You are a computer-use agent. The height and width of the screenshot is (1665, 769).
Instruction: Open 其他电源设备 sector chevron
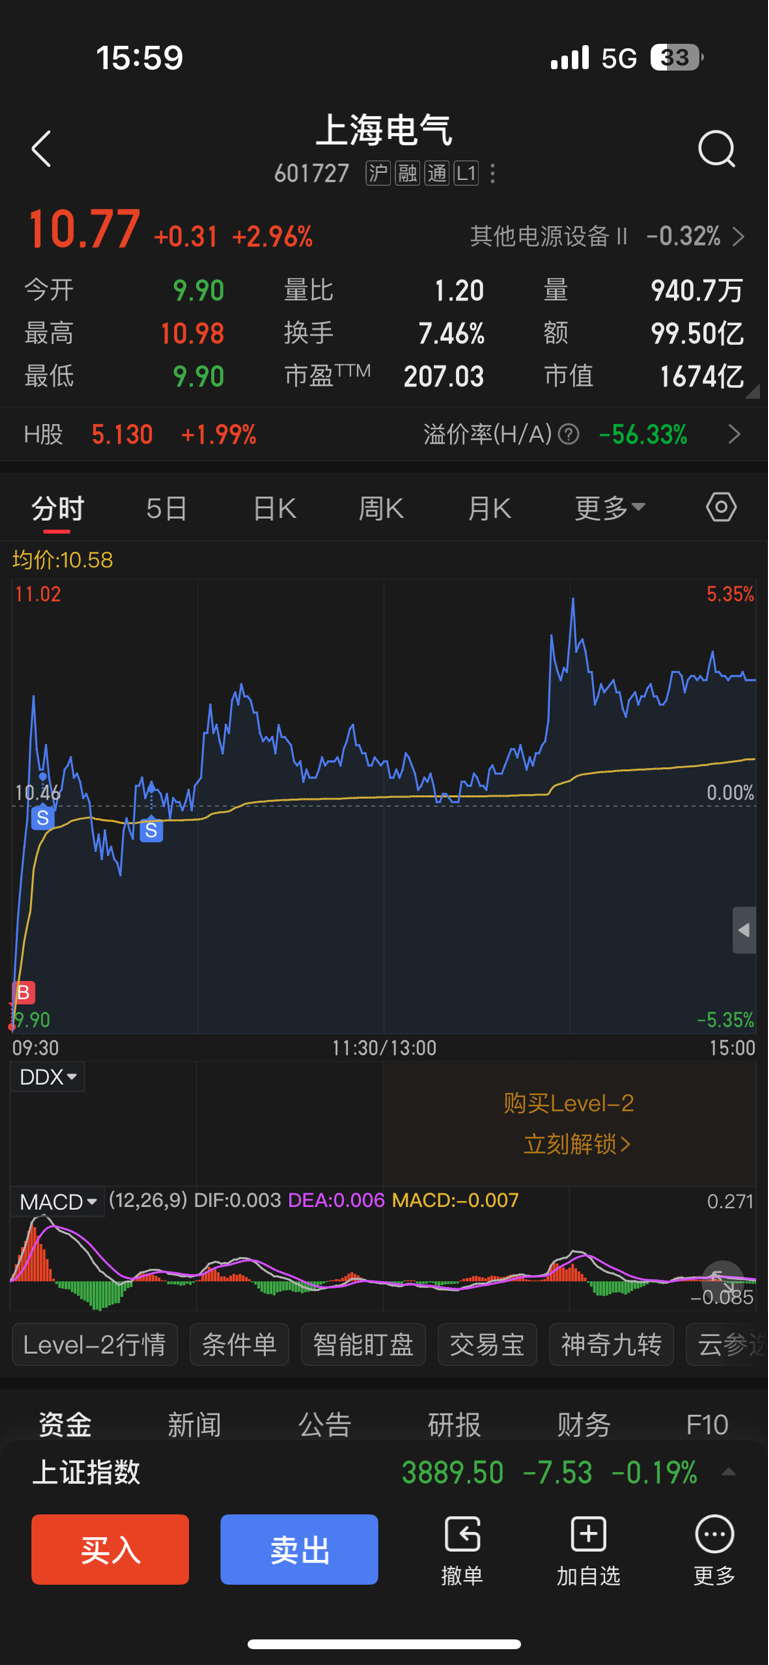739,237
